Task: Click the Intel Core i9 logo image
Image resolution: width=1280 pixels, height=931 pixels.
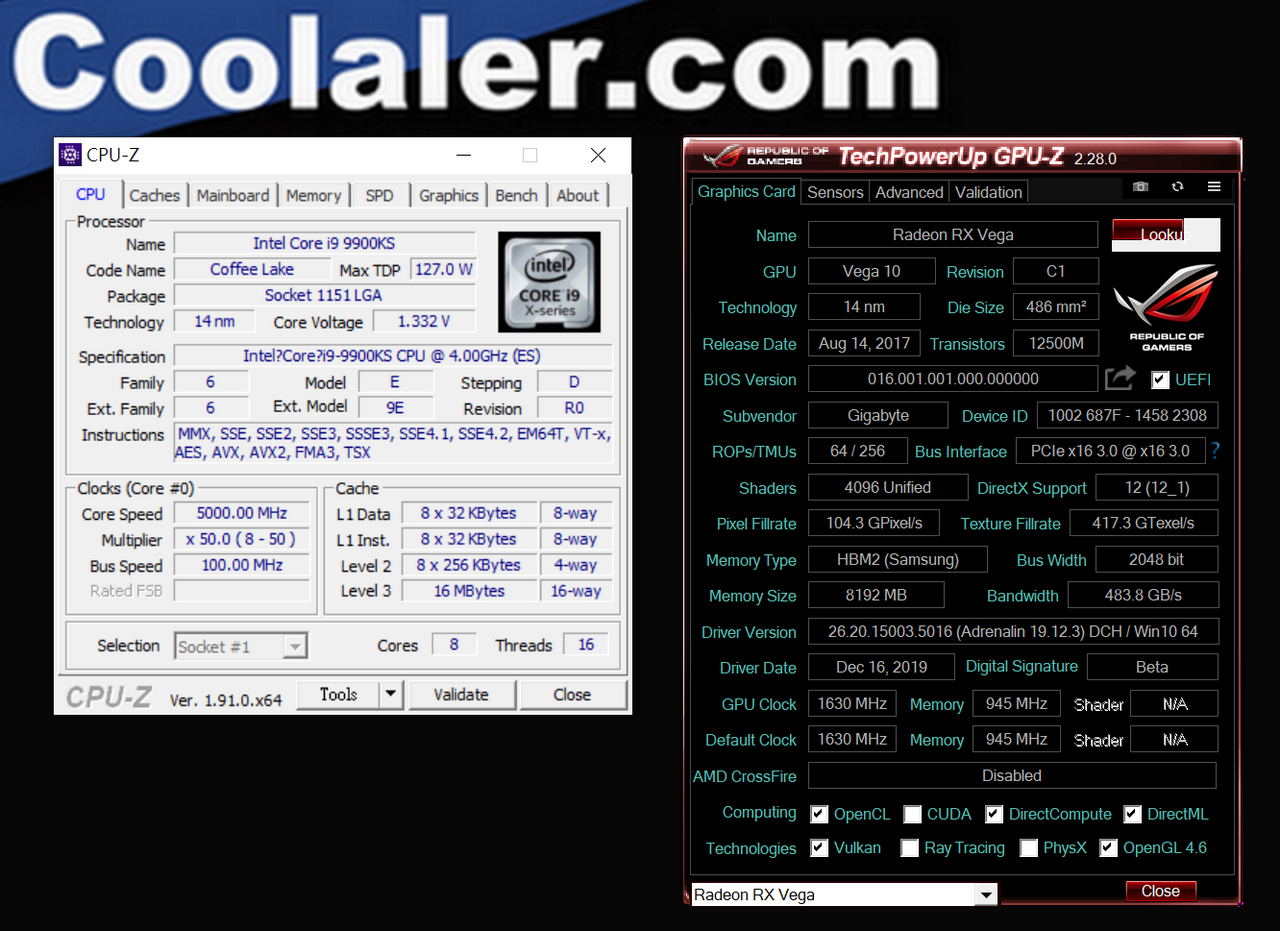Action: point(549,282)
